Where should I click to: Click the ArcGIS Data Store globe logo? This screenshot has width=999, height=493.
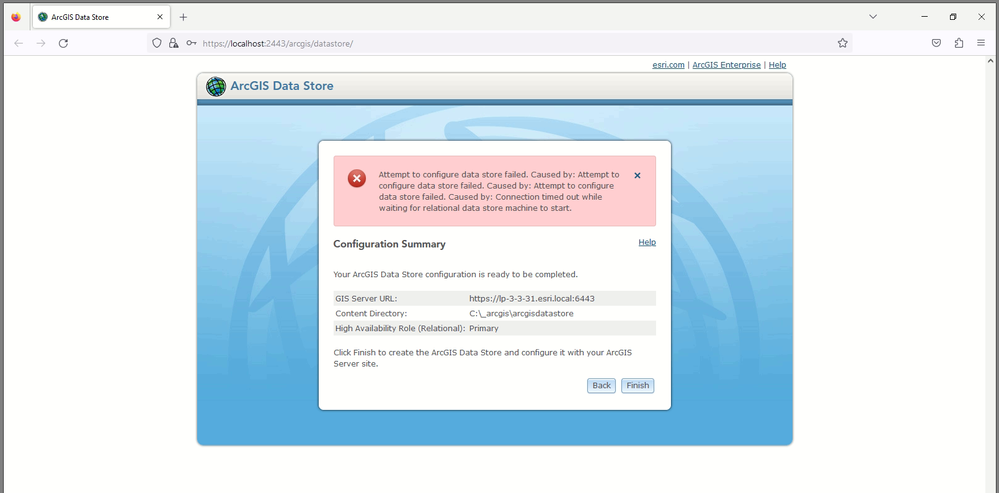tap(216, 86)
